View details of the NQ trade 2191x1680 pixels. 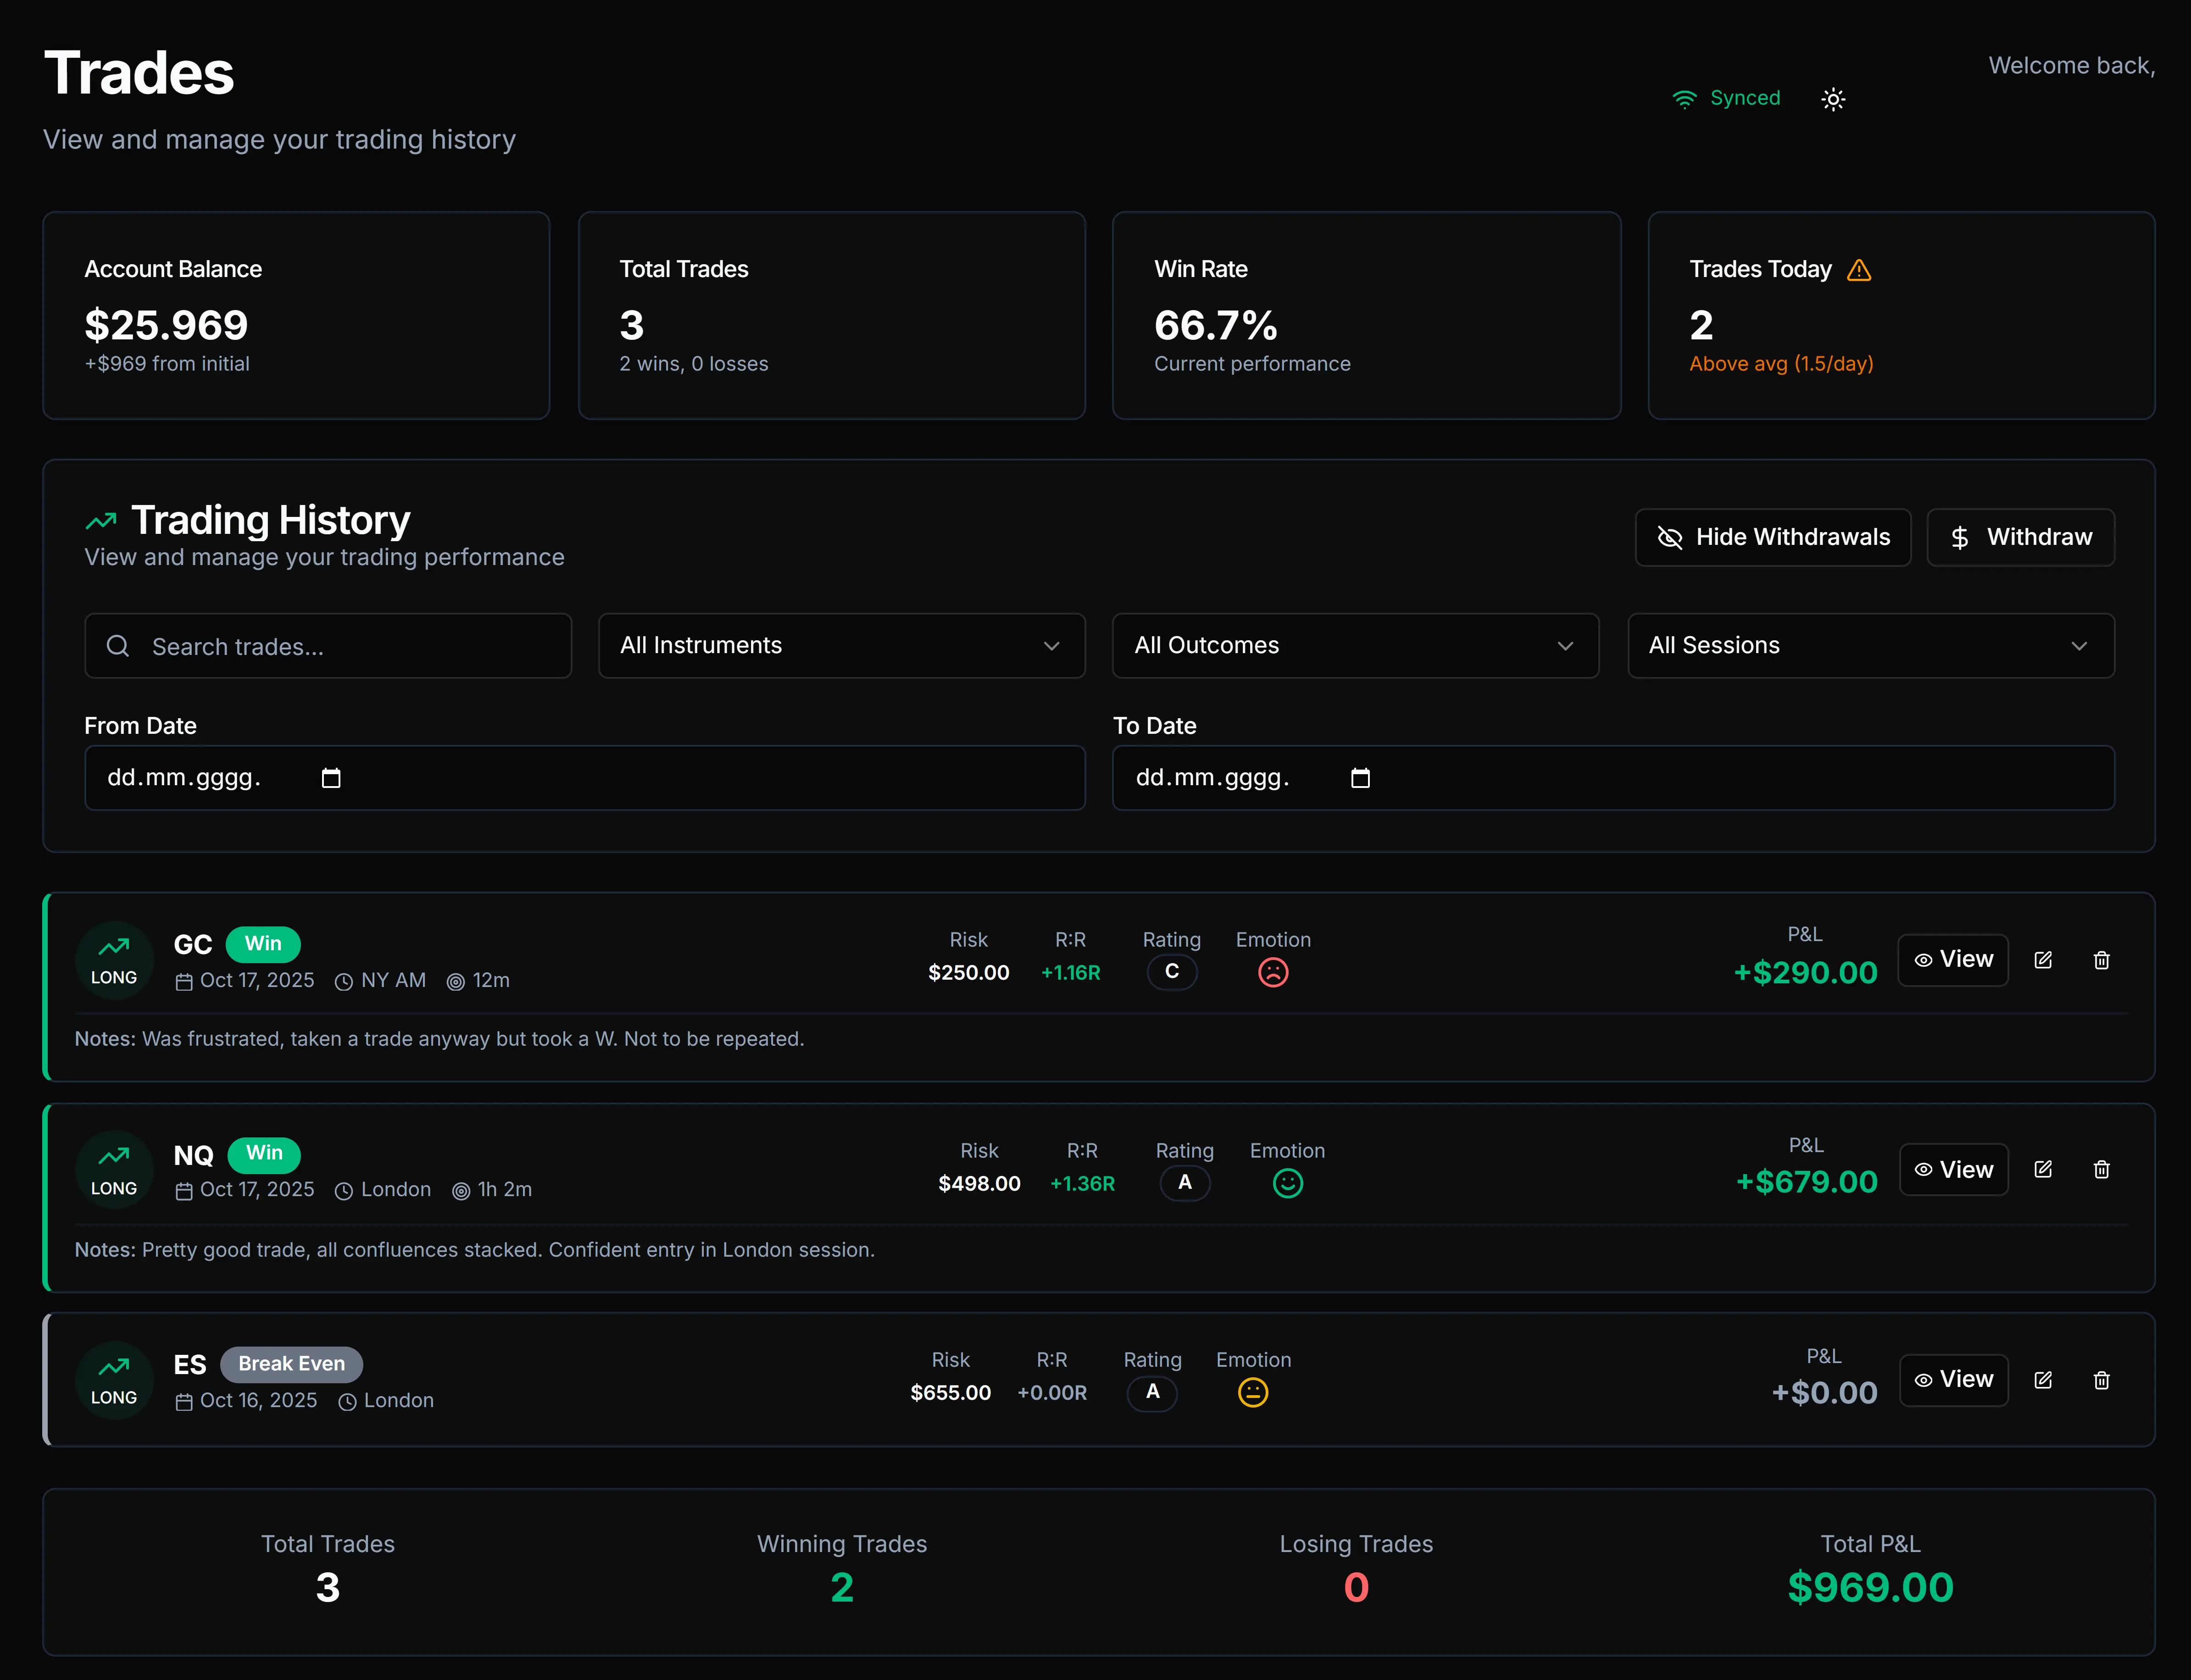click(x=1952, y=1169)
